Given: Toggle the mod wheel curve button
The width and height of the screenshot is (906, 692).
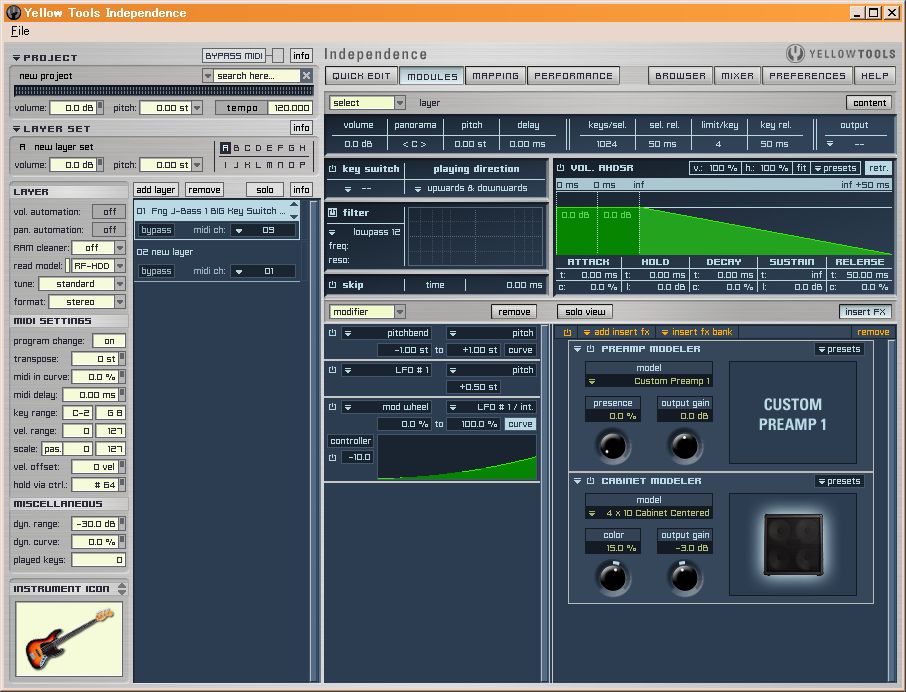Looking at the screenshot, I should [520, 424].
